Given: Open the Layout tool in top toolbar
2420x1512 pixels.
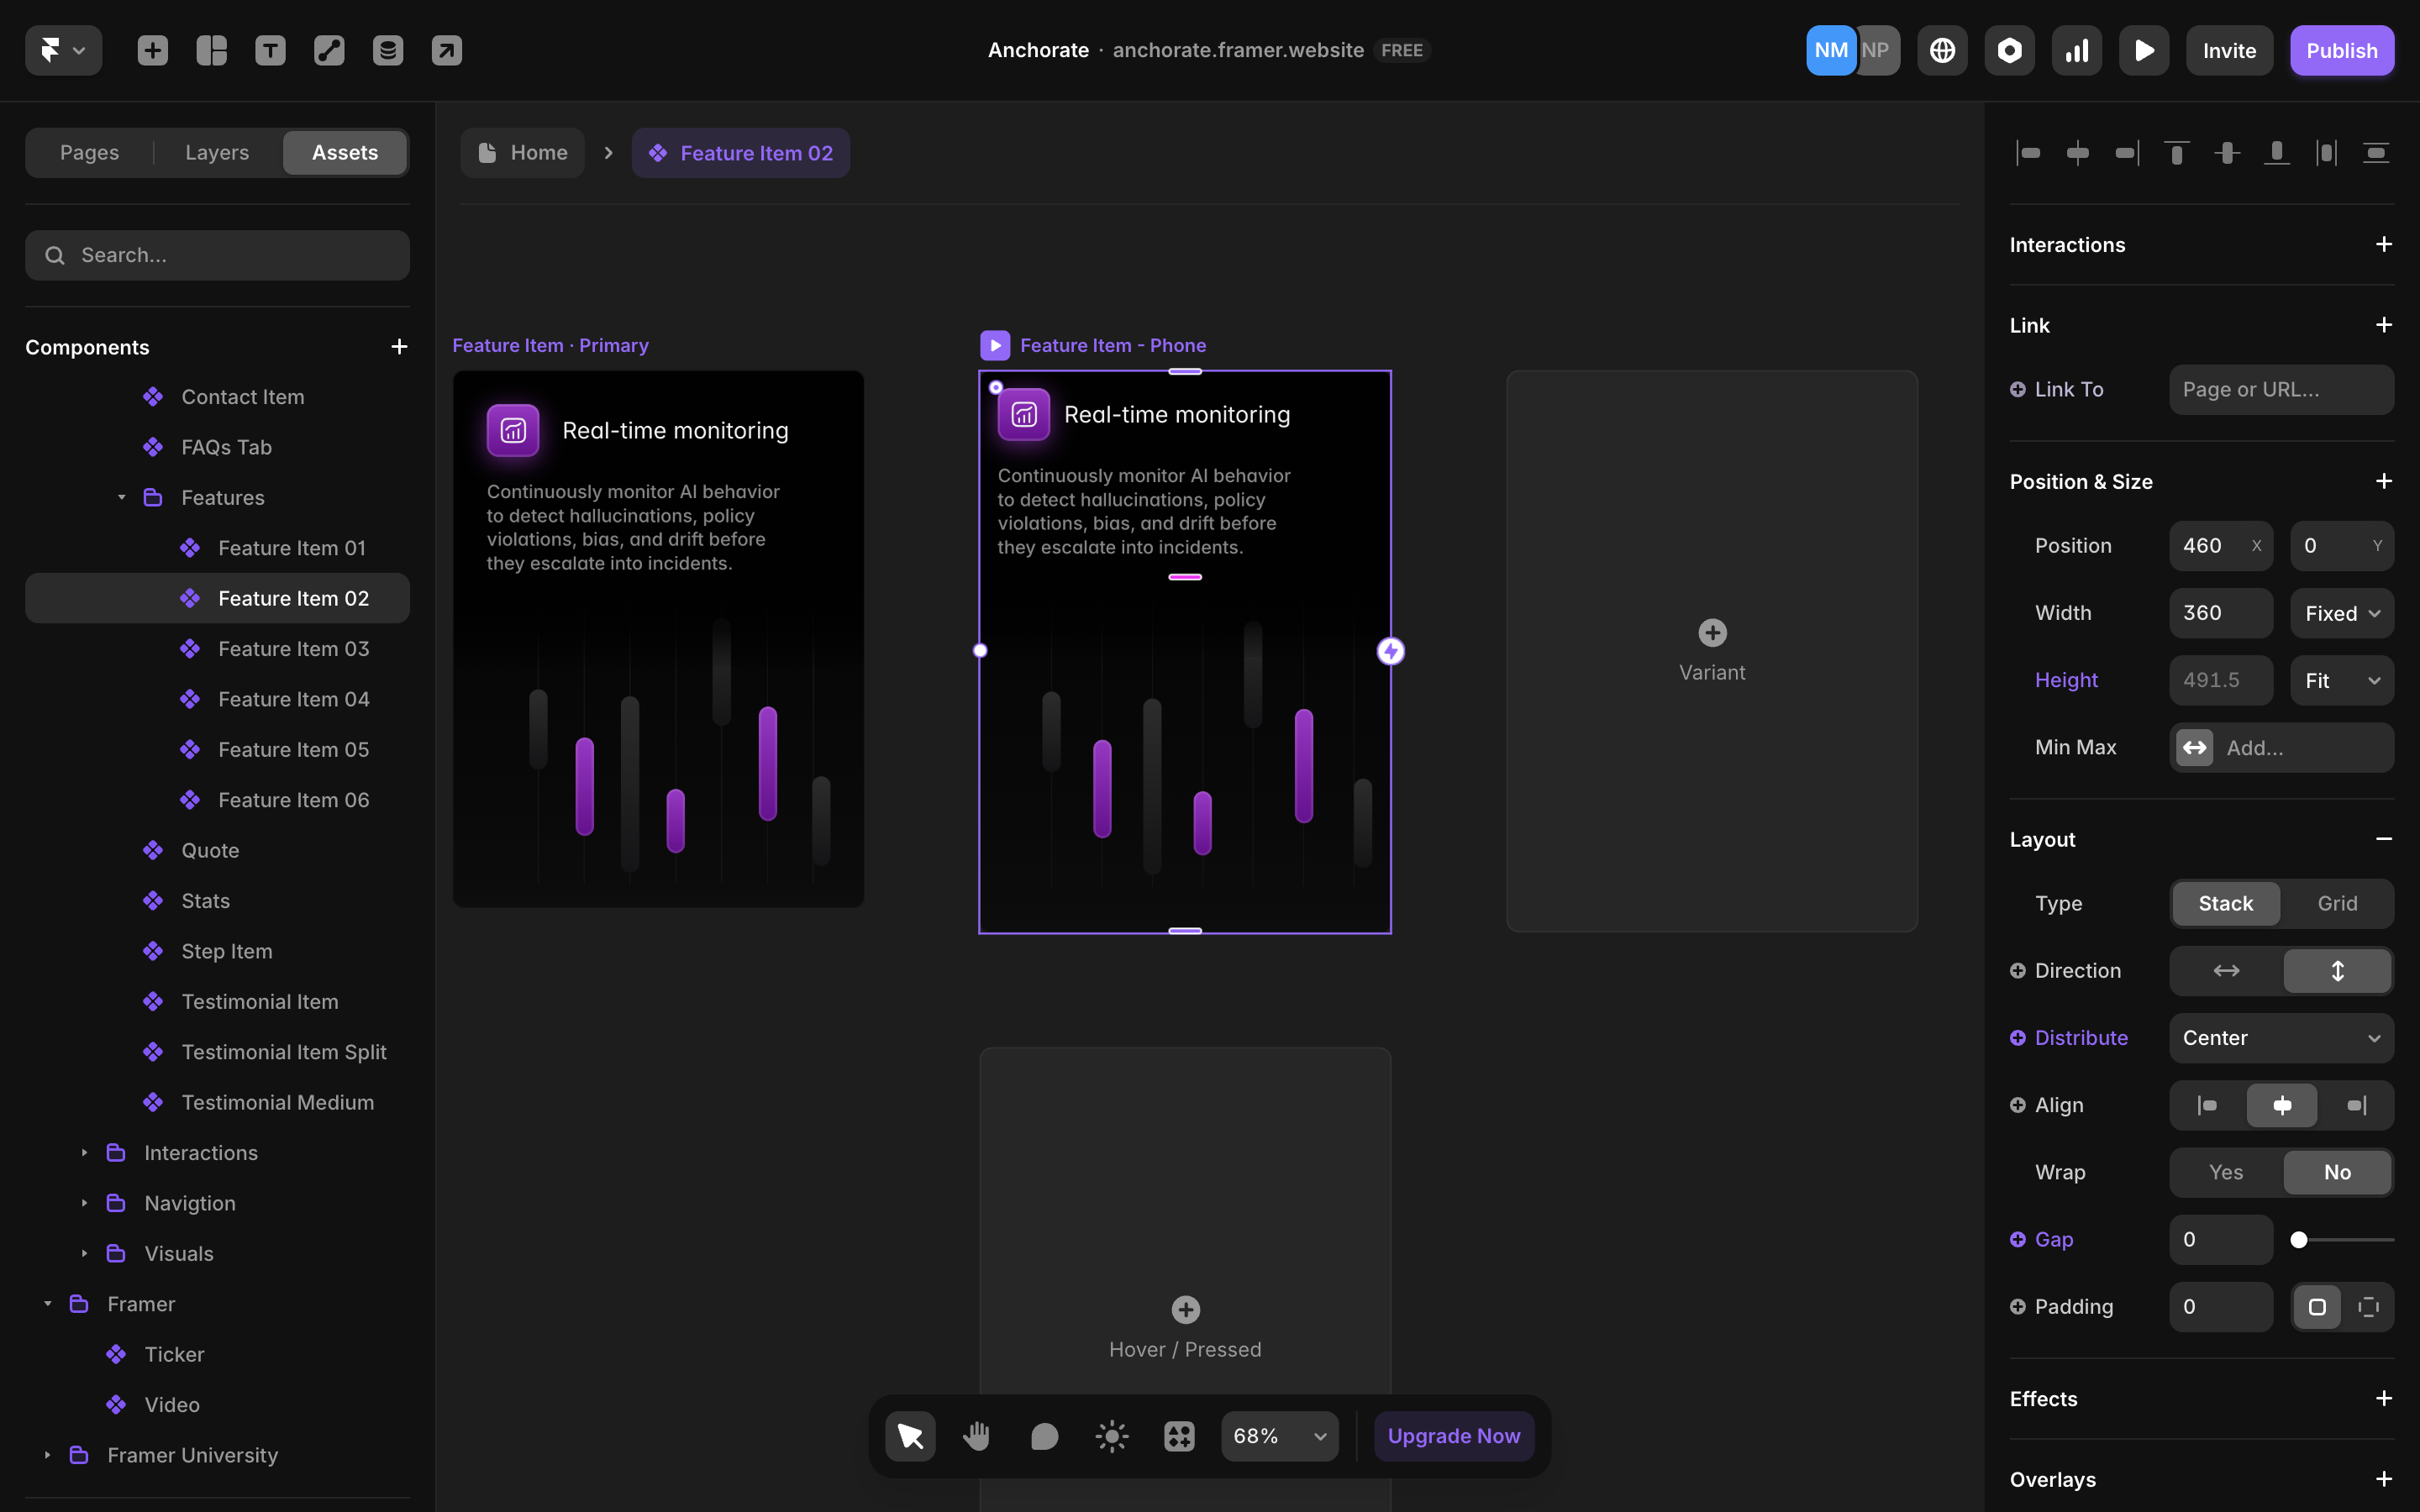Looking at the screenshot, I should pos(211,50).
